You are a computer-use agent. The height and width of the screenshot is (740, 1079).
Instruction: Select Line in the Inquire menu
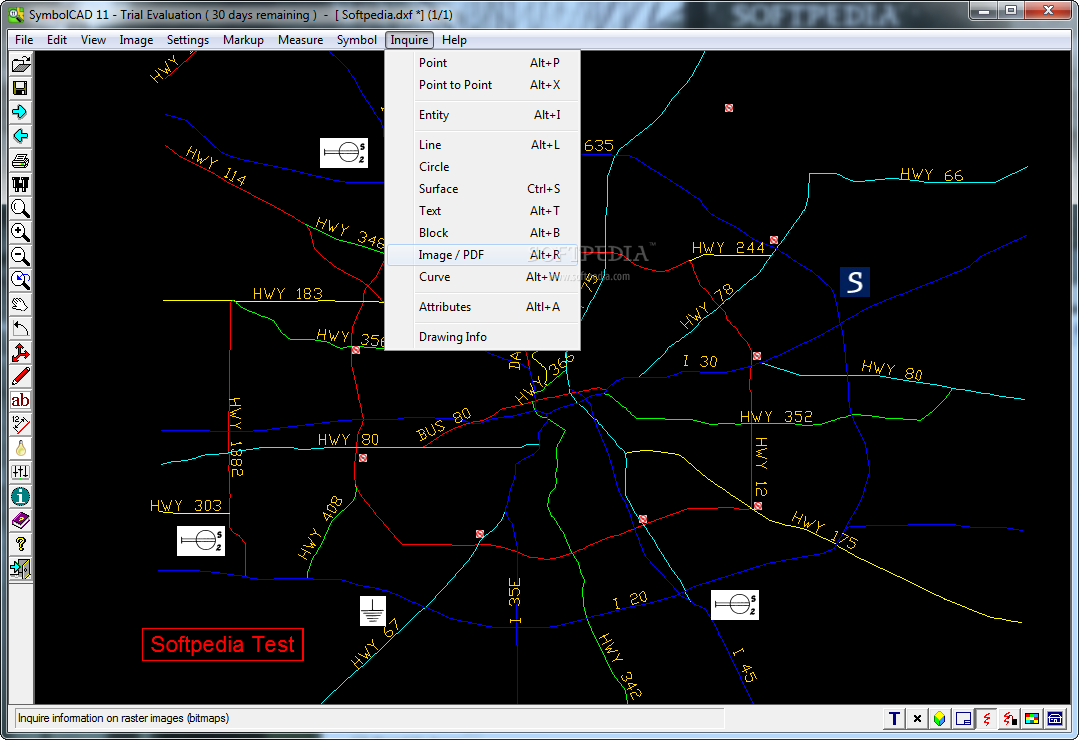(x=483, y=145)
